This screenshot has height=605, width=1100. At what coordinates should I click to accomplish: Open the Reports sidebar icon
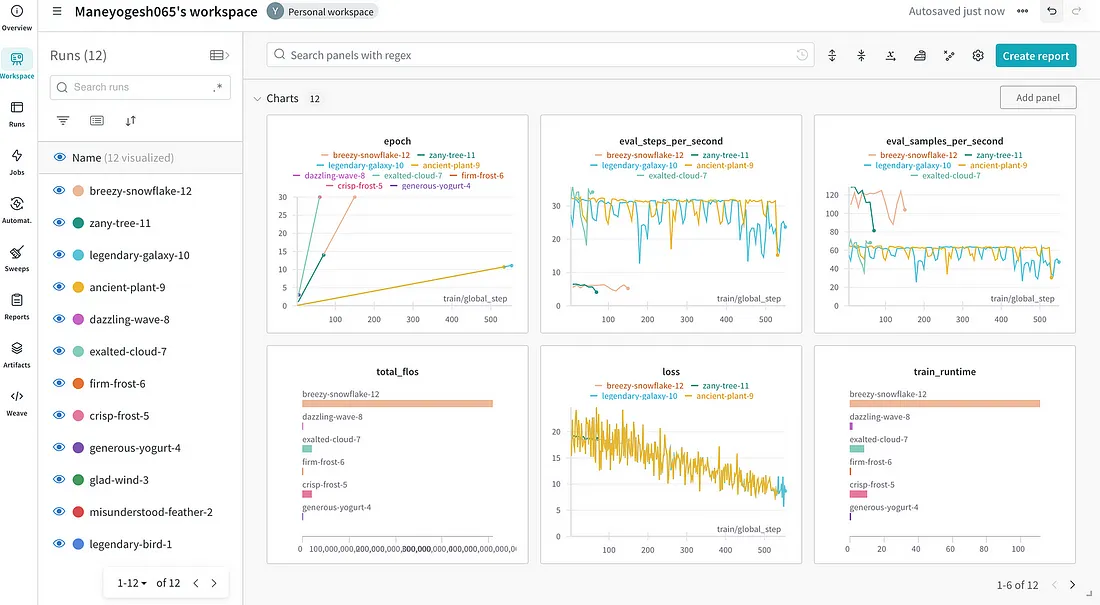17,307
